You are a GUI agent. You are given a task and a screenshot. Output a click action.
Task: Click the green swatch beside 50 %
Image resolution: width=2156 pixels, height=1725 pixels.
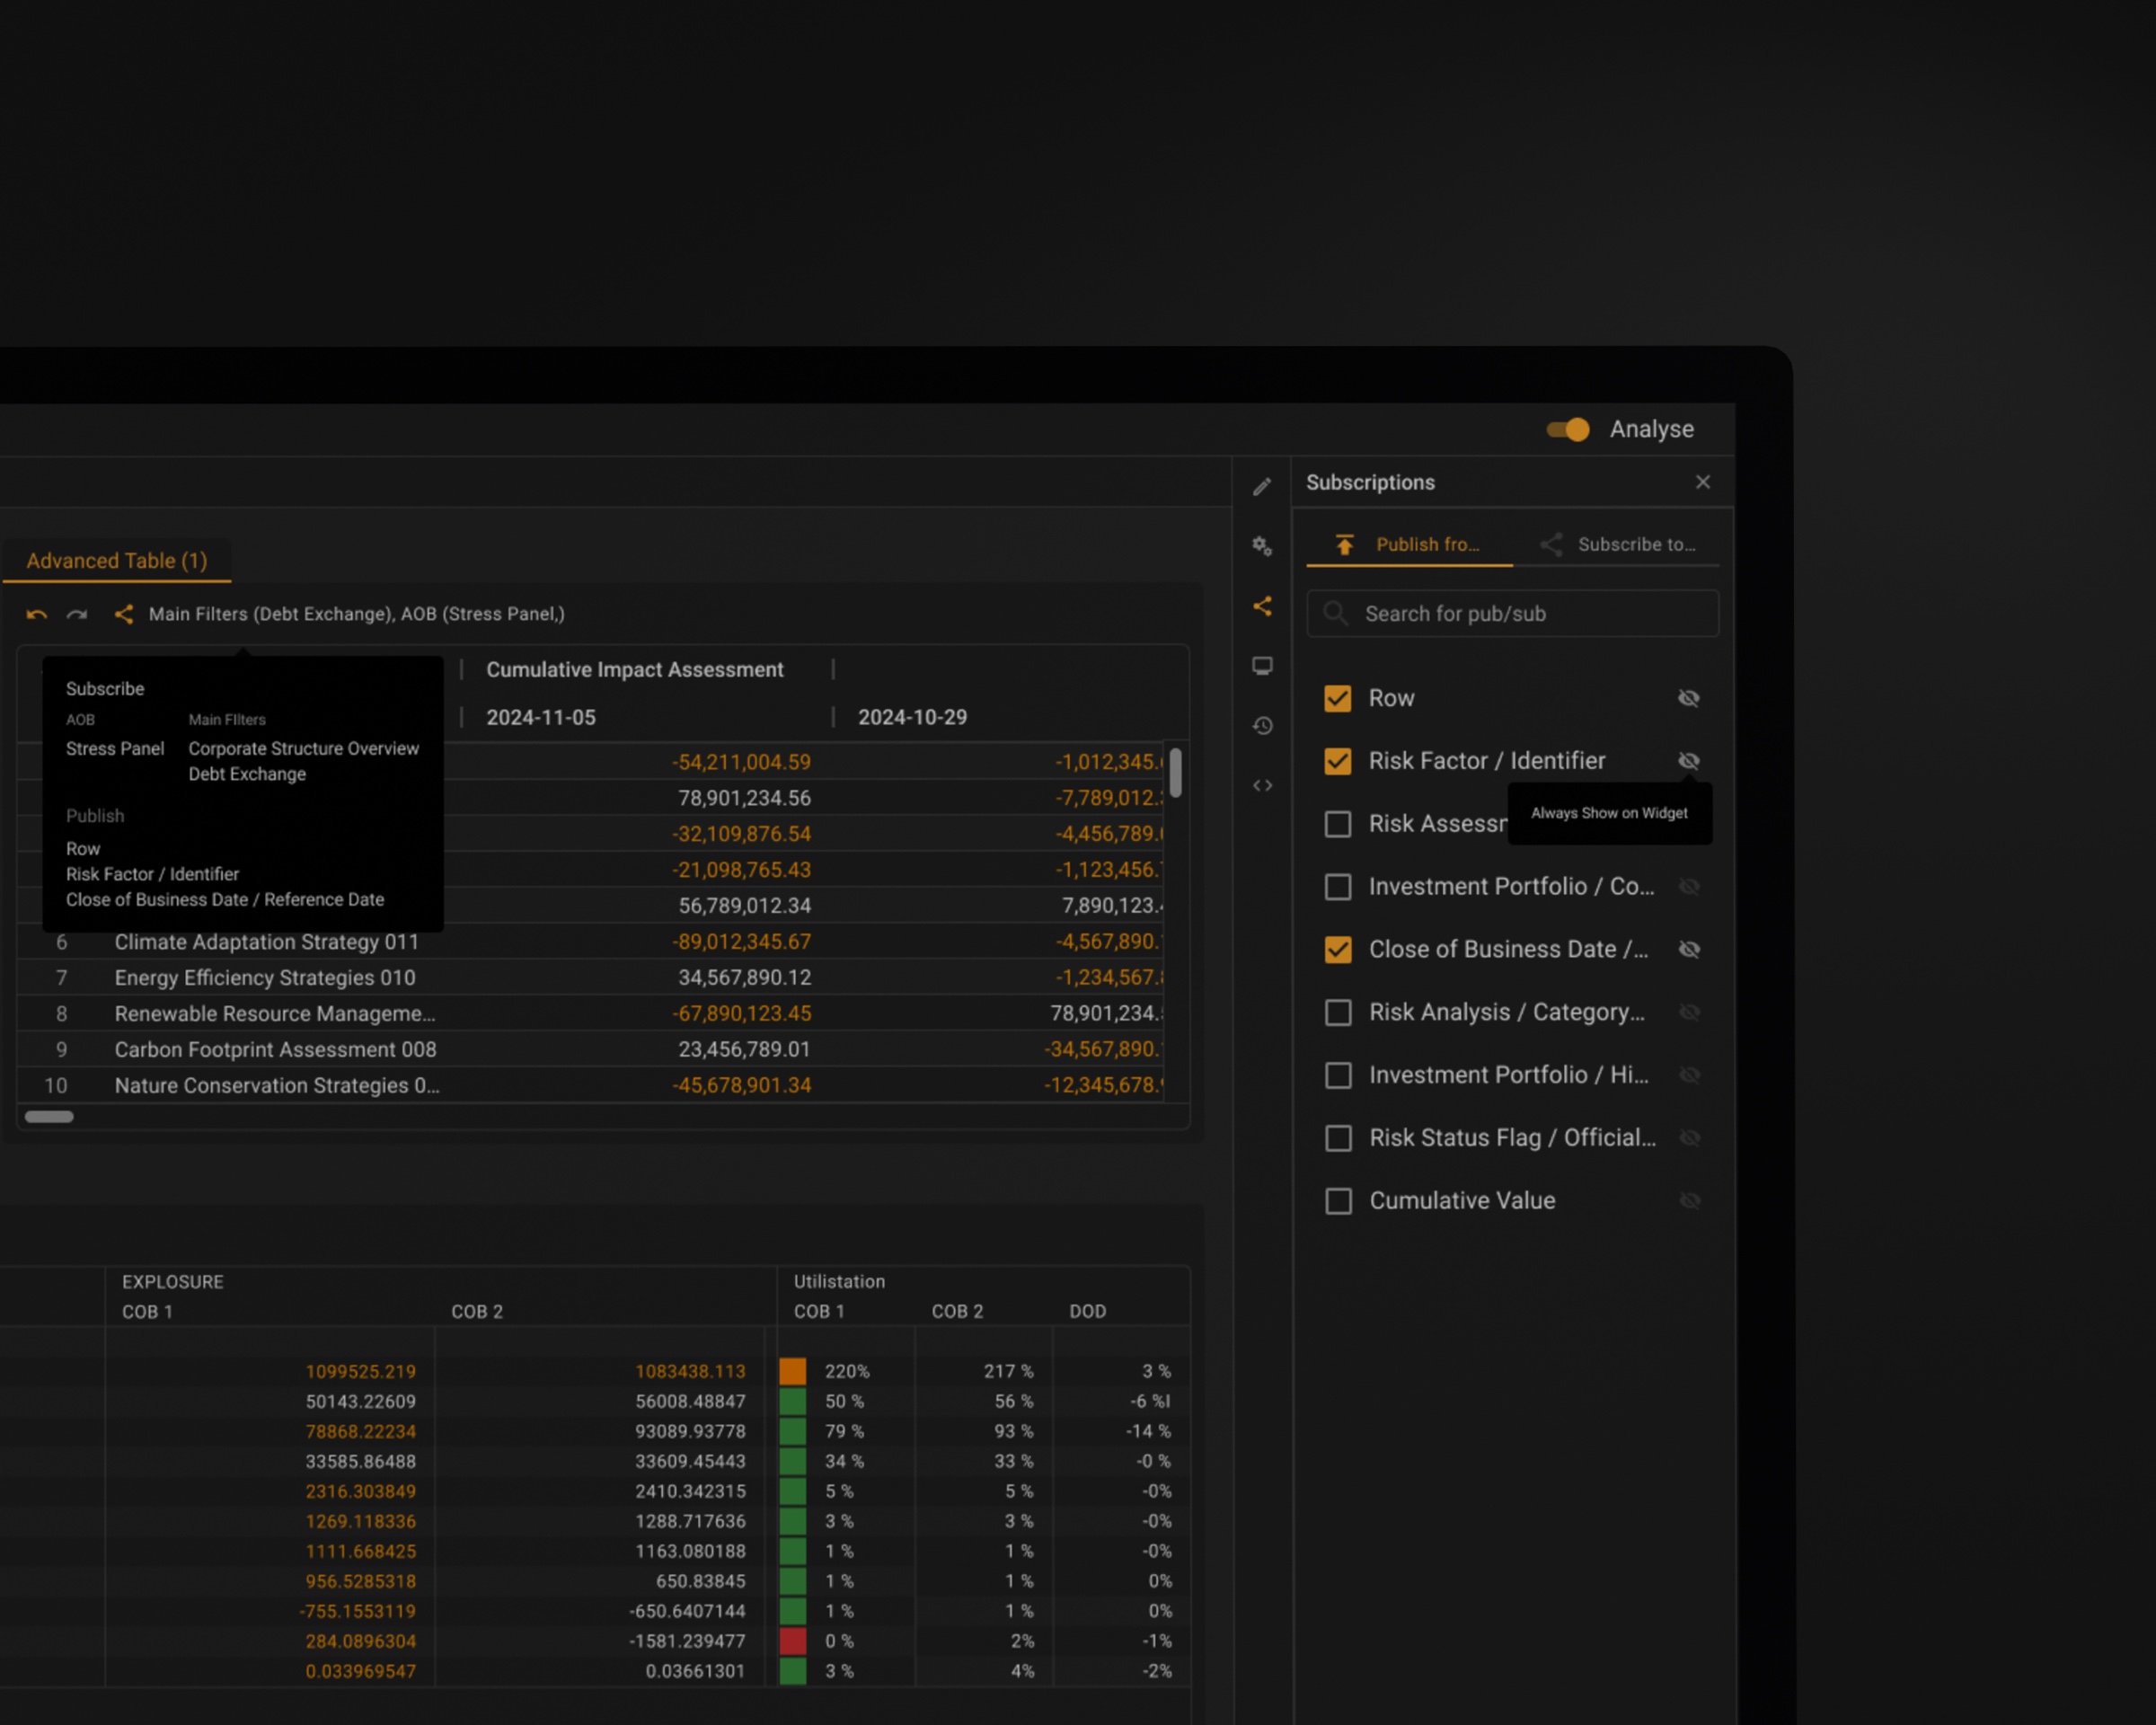(793, 1401)
